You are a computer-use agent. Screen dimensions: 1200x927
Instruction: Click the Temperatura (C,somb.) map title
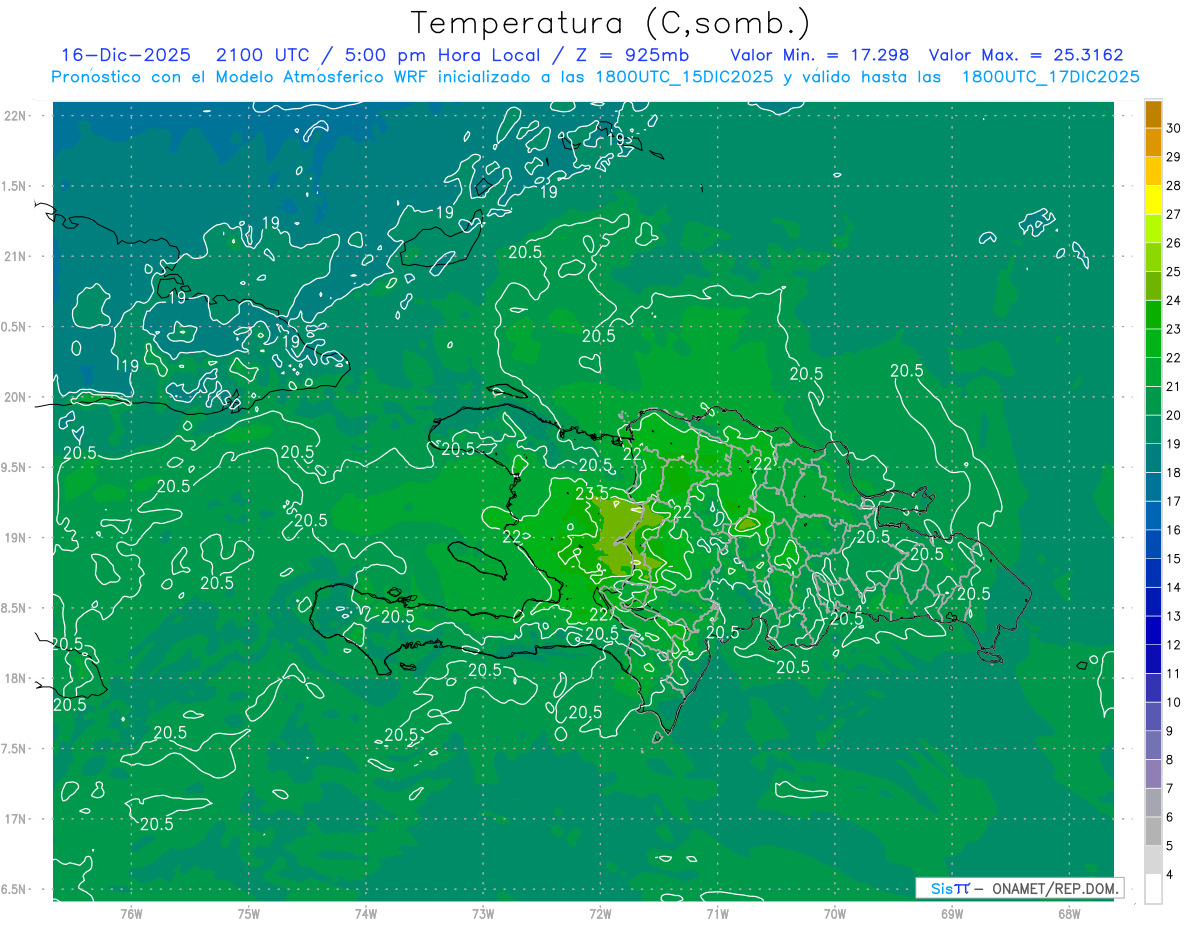[x=610, y=23]
